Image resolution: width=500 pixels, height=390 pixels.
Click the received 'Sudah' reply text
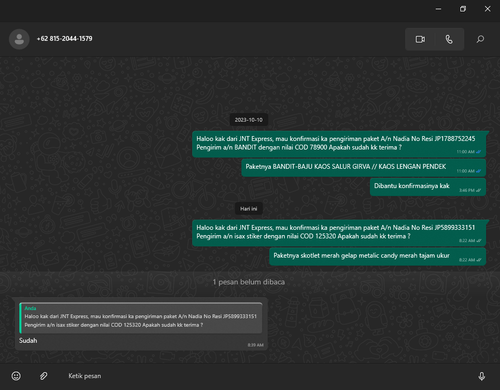[x=28, y=341]
